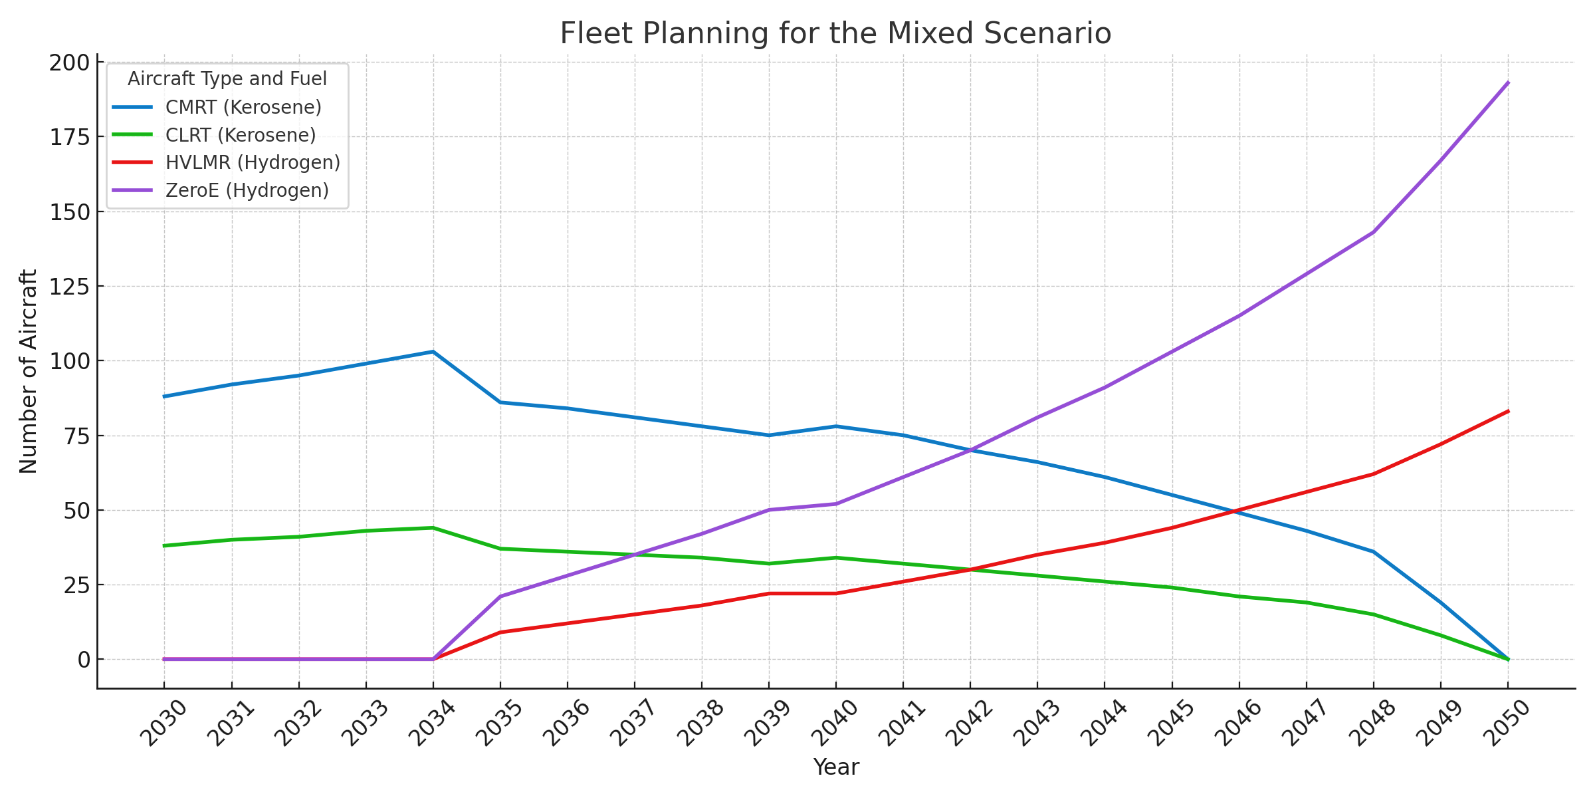
Task: Click the 2034 x-axis tick label
Action: 432,722
